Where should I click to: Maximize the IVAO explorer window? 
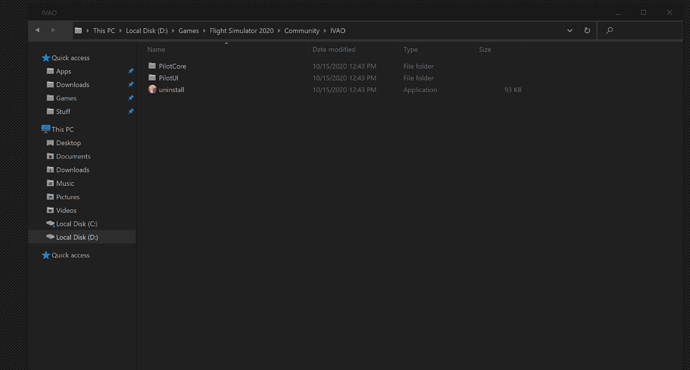(x=643, y=12)
